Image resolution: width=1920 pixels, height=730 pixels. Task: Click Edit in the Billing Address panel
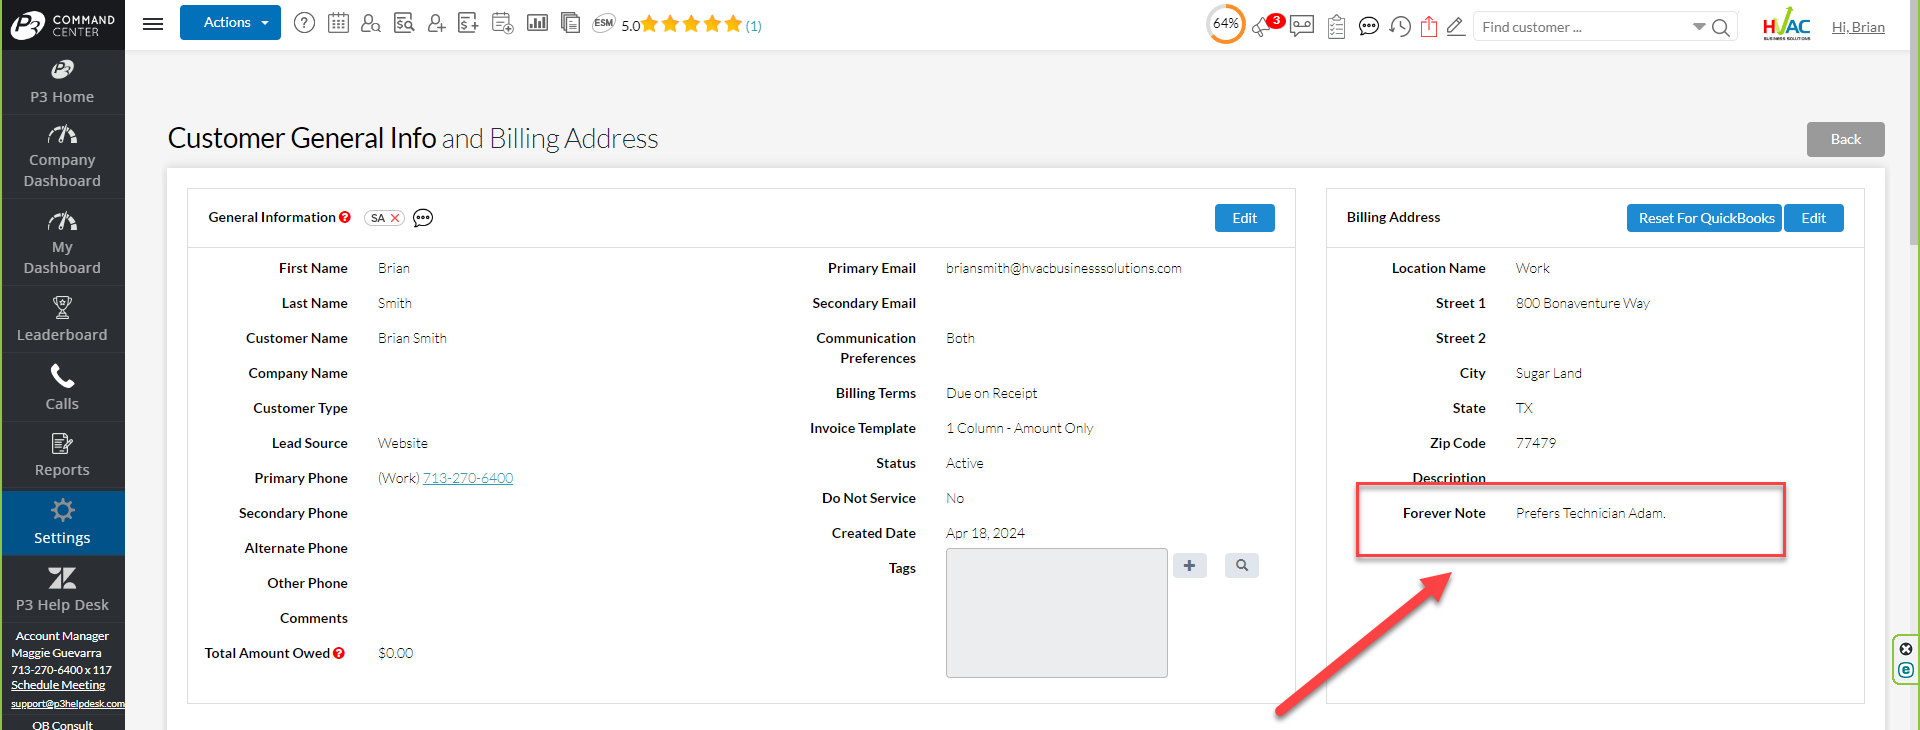pos(1813,218)
